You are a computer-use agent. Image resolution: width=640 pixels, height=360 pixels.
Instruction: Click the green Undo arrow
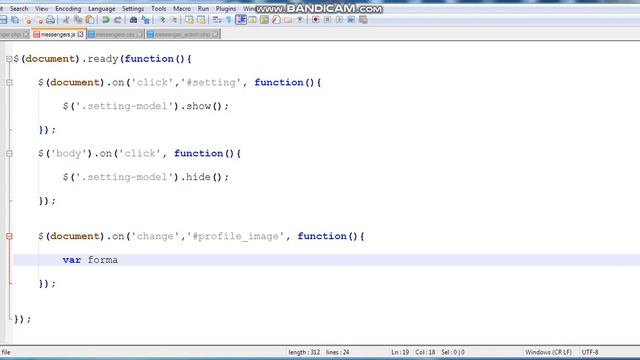pos(106,20)
